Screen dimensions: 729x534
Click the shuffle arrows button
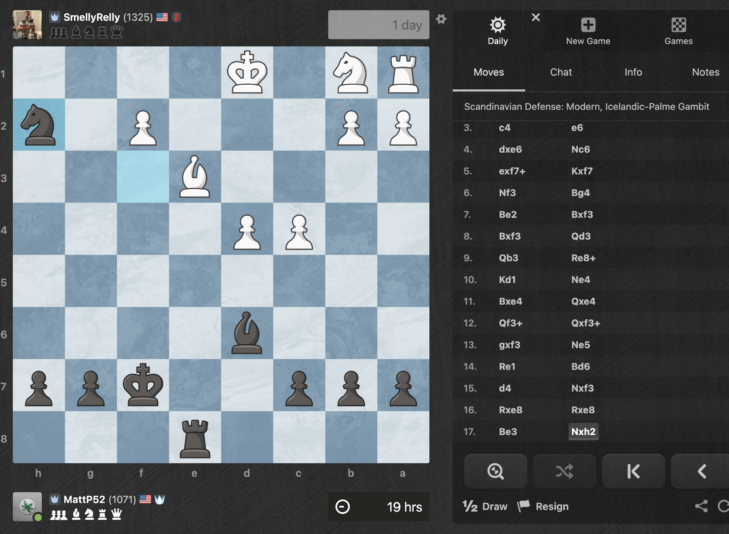pyautogui.click(x=564, y=471)
